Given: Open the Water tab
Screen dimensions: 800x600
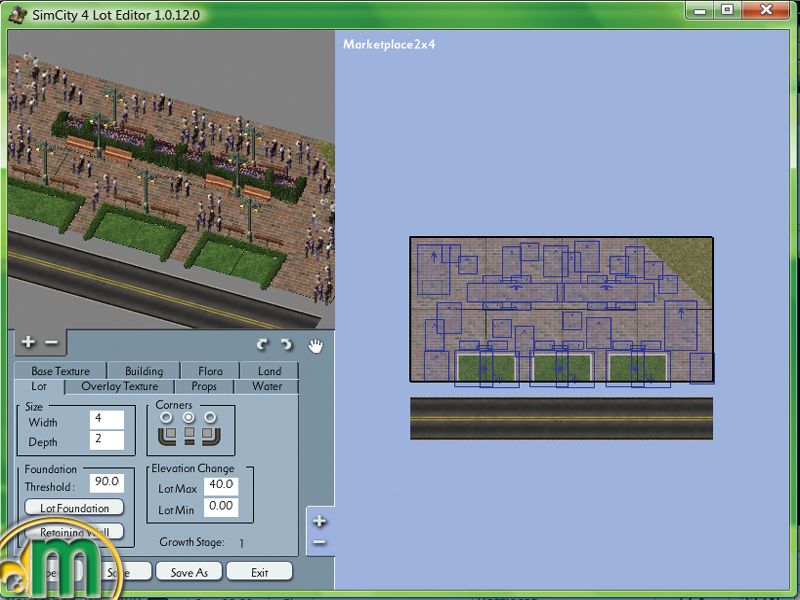Looking at the screenshot, I should (x=267, y=386).
